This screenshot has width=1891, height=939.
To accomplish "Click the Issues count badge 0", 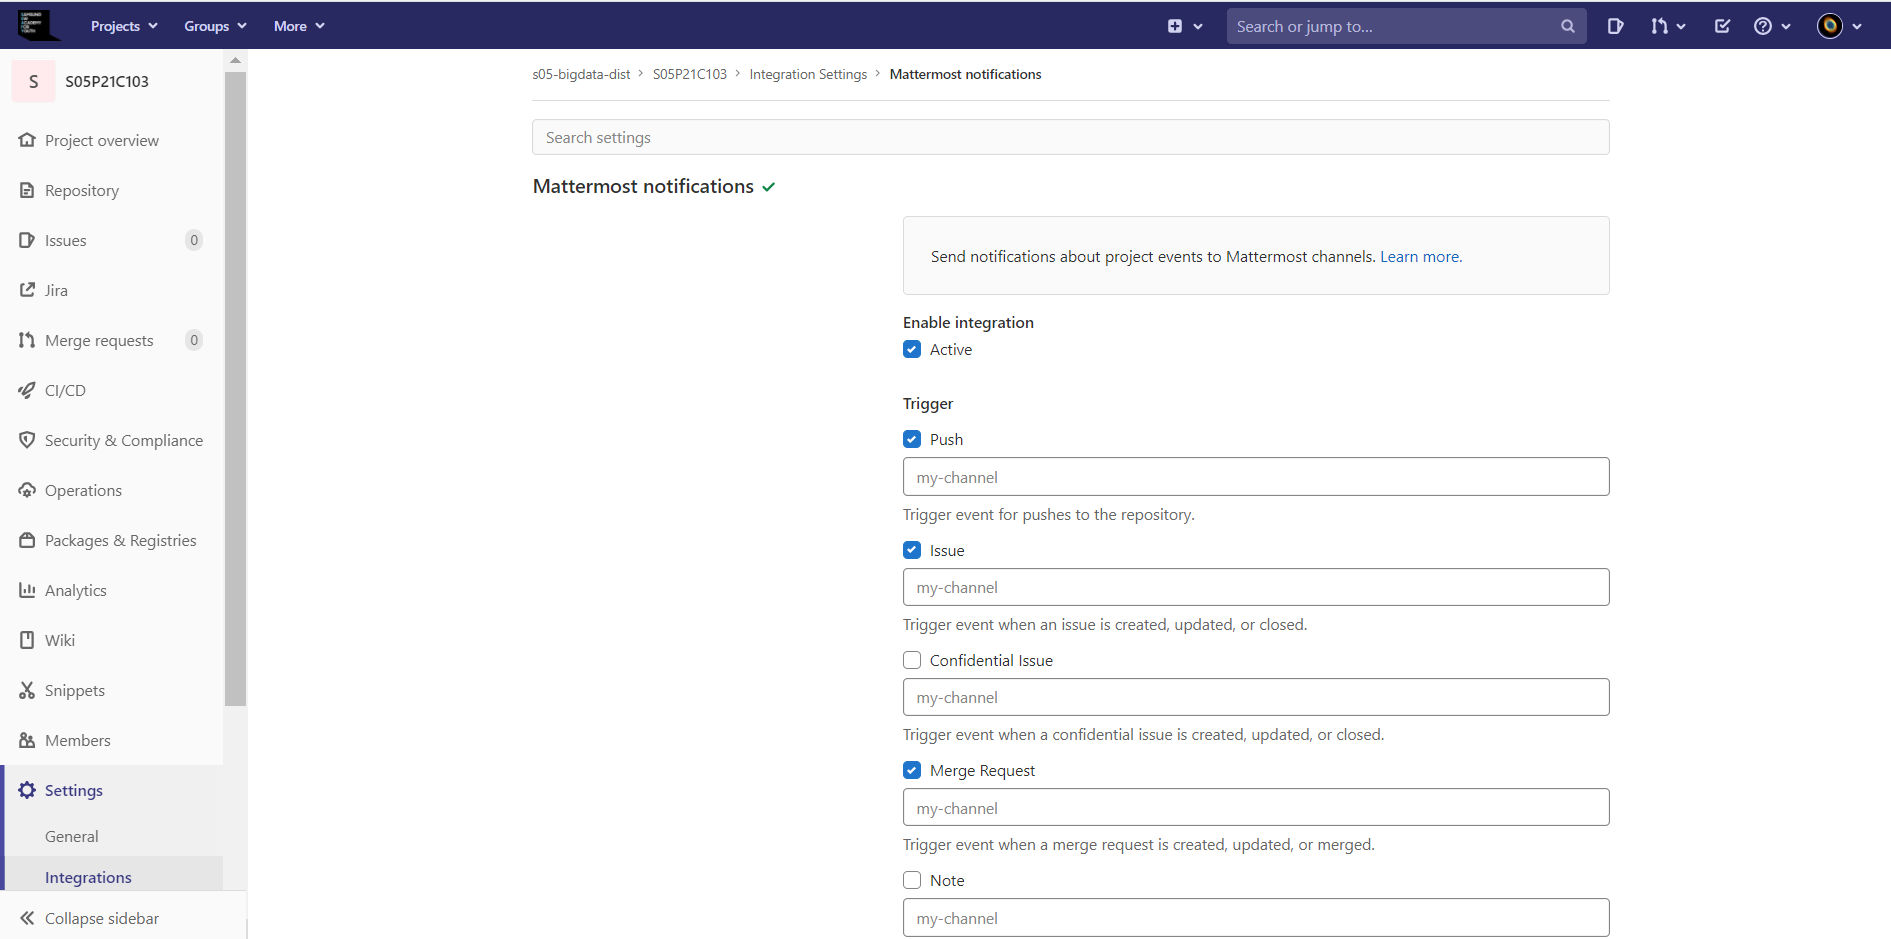I will click(x=194, y=240).
